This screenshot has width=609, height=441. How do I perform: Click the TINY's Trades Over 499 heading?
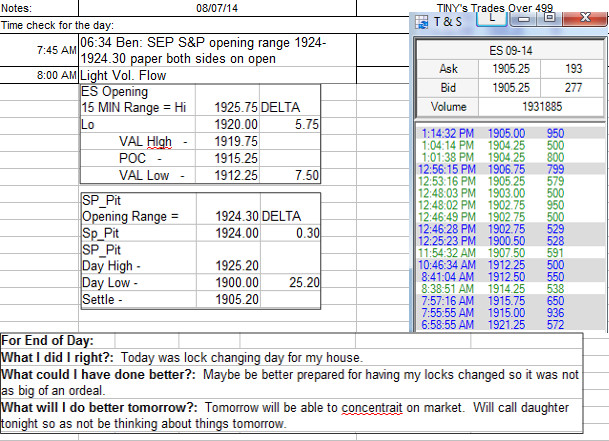(x=494, y=8)
